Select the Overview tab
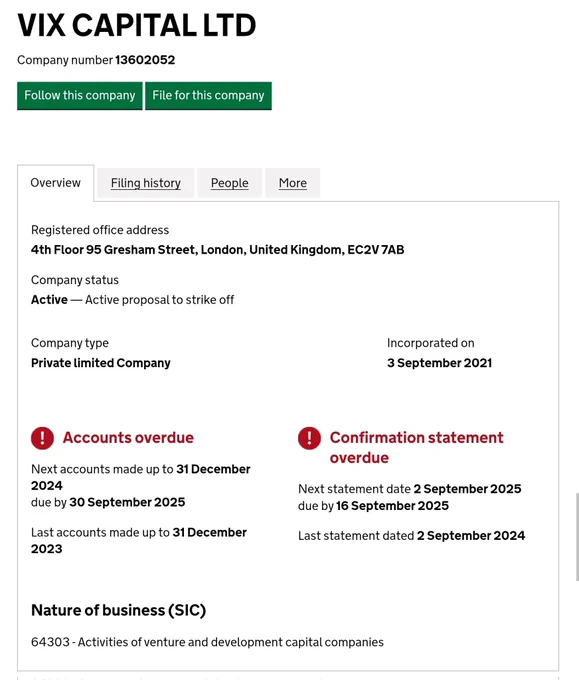 click(x=56, y=183)
